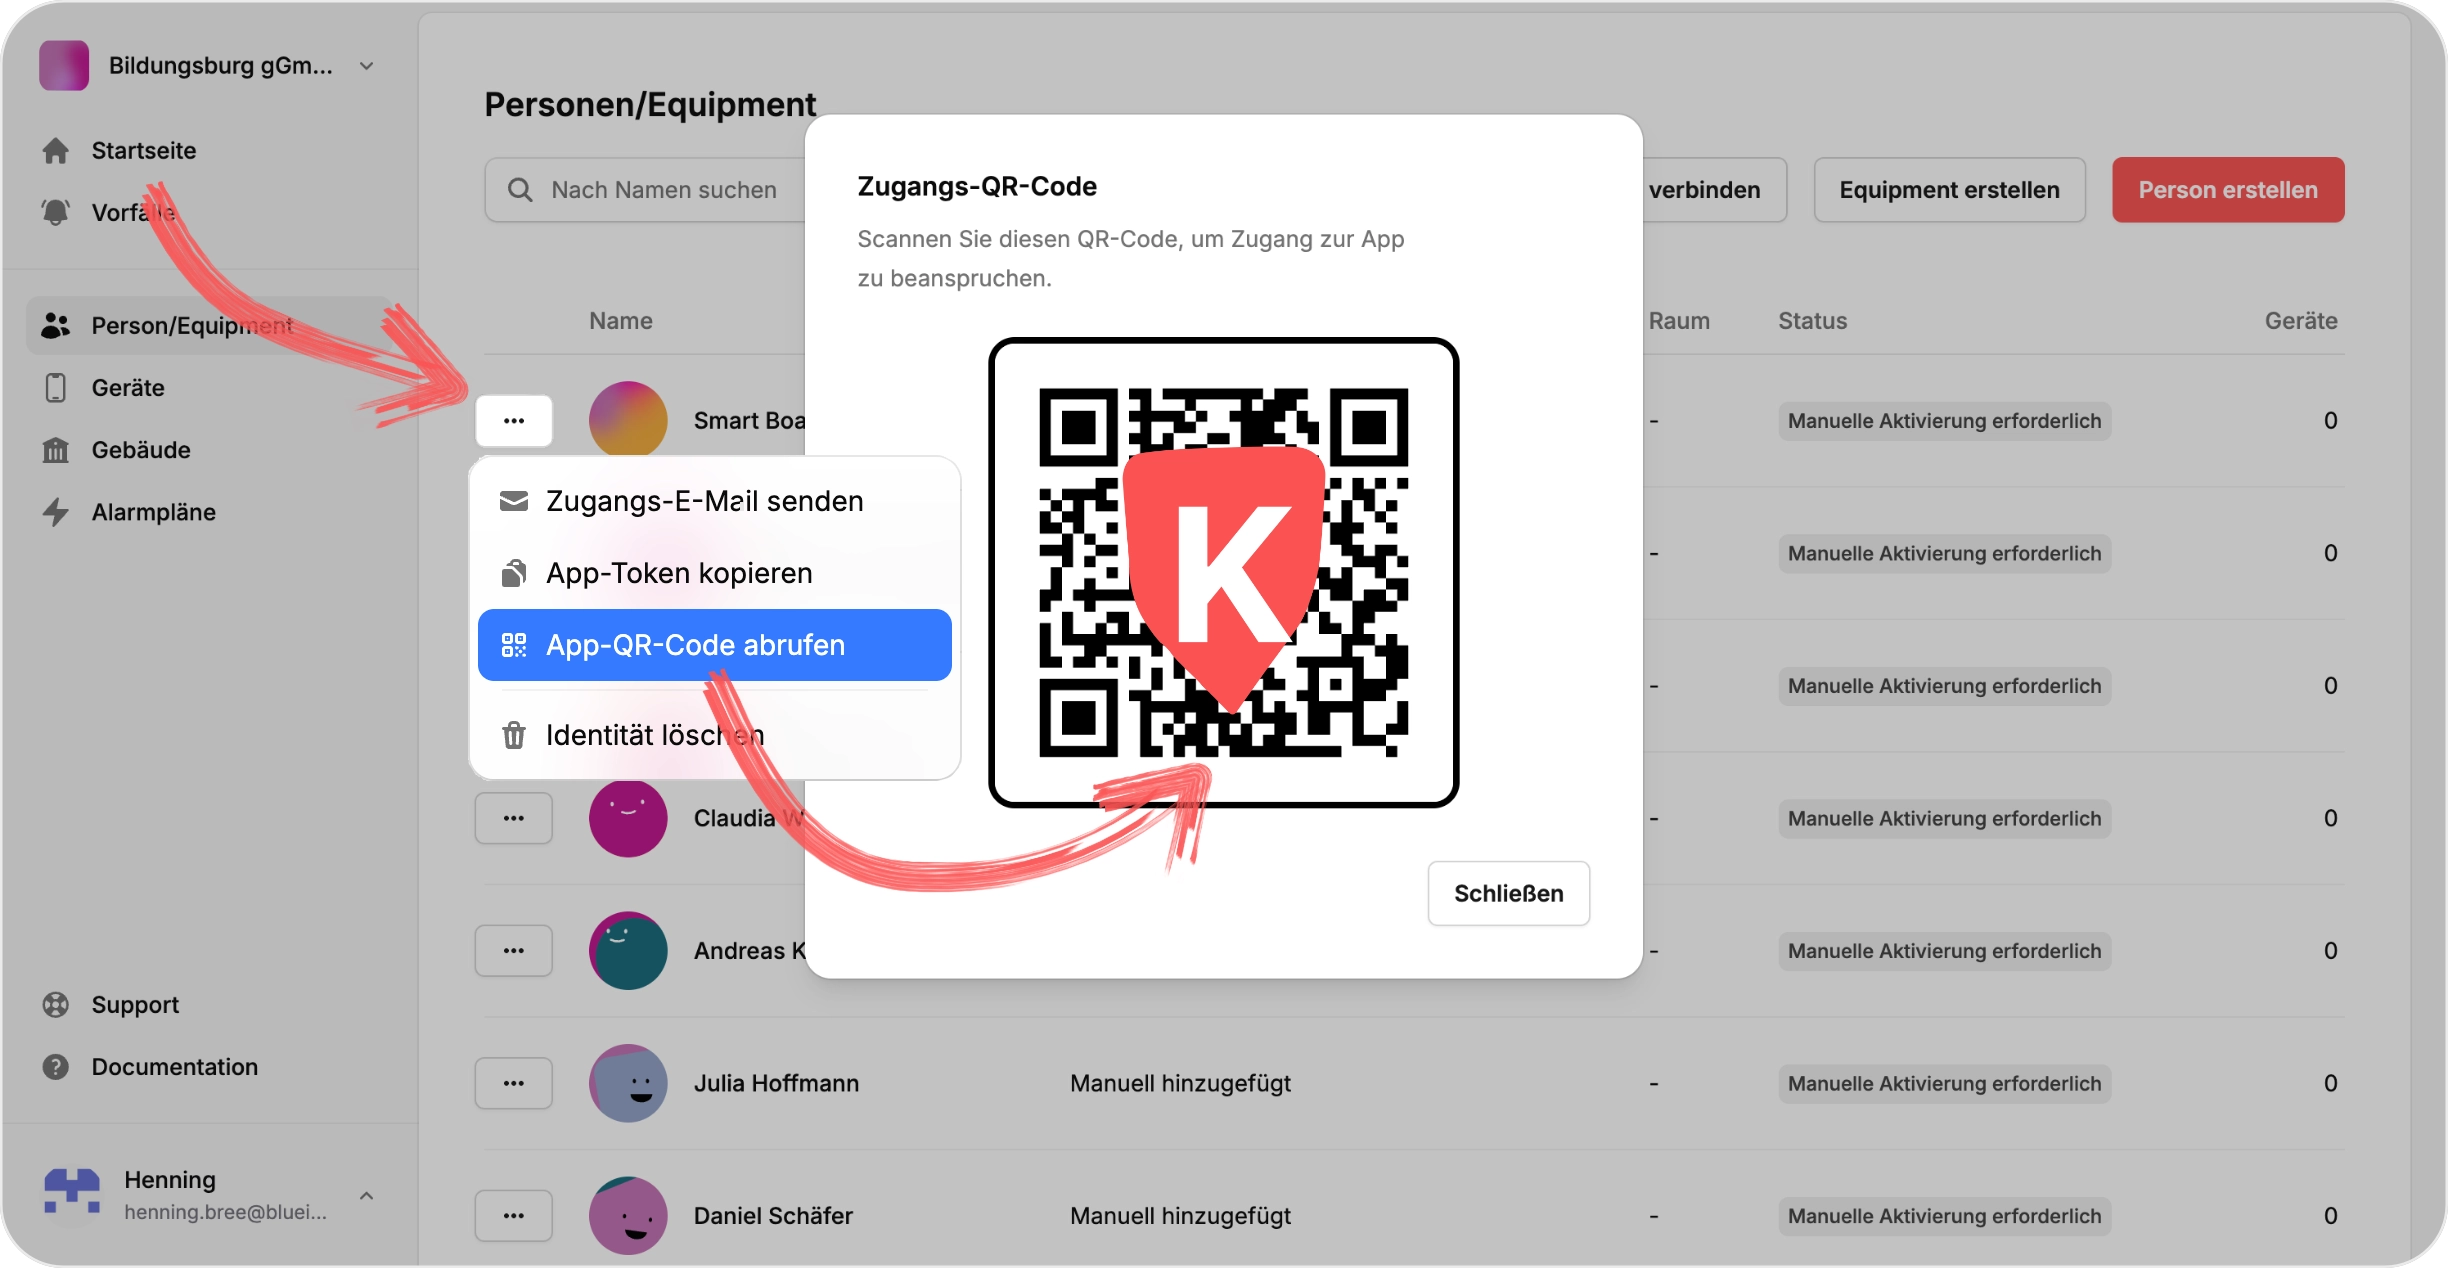Click Andreas's teal avatar
Screen dimensions: 2448x1268
tap(628, 950)
